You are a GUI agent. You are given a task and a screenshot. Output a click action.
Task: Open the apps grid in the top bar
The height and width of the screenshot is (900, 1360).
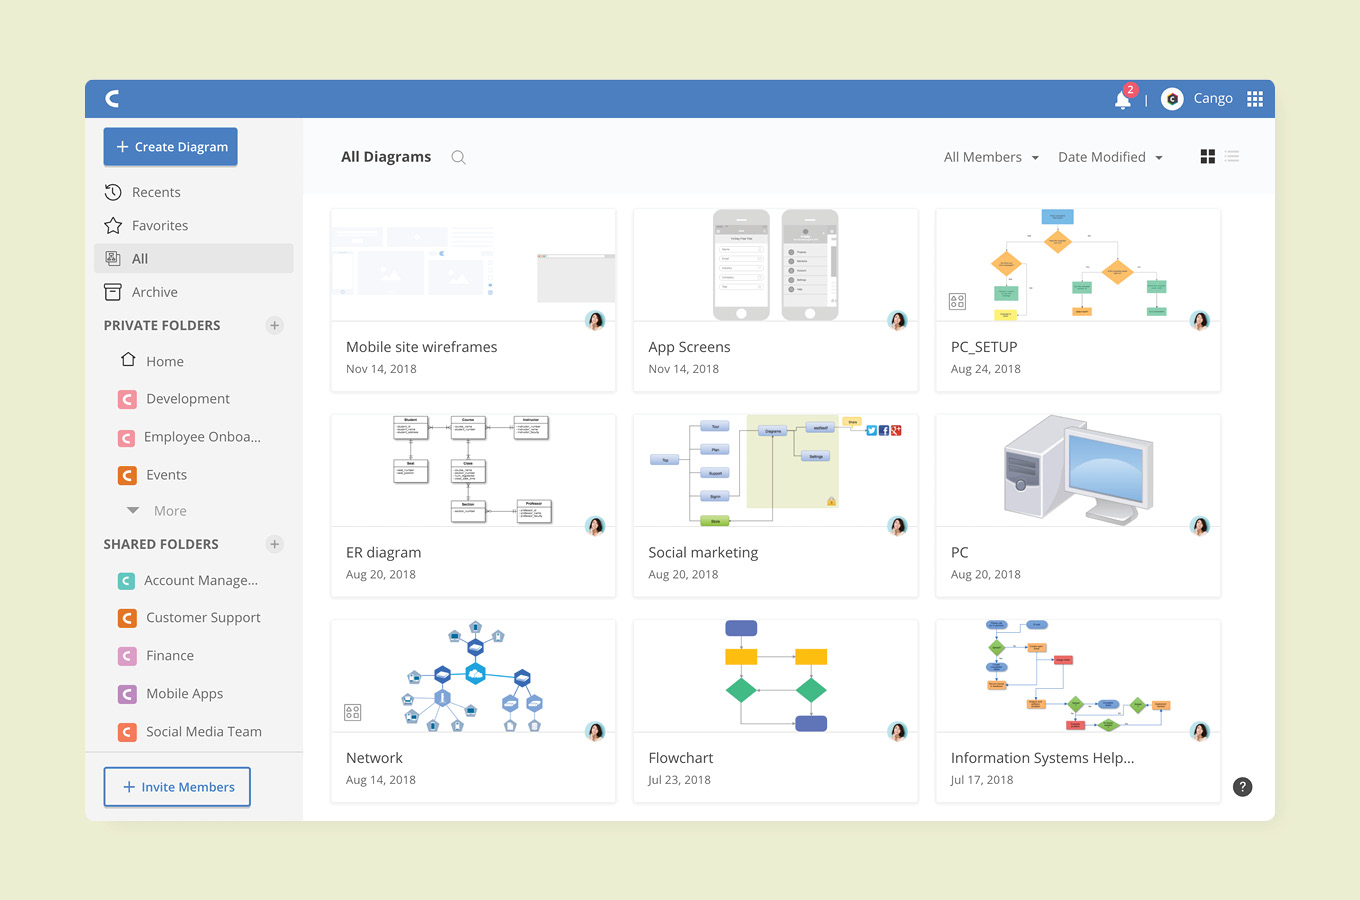pos(1255,98)
